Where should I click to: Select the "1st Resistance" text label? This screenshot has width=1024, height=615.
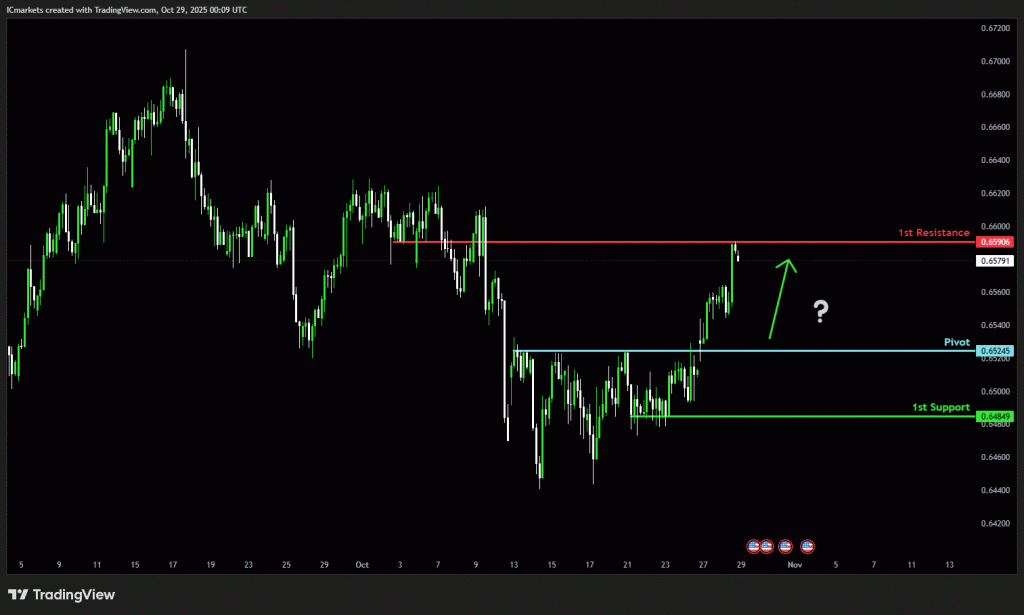tap(933, 232)
